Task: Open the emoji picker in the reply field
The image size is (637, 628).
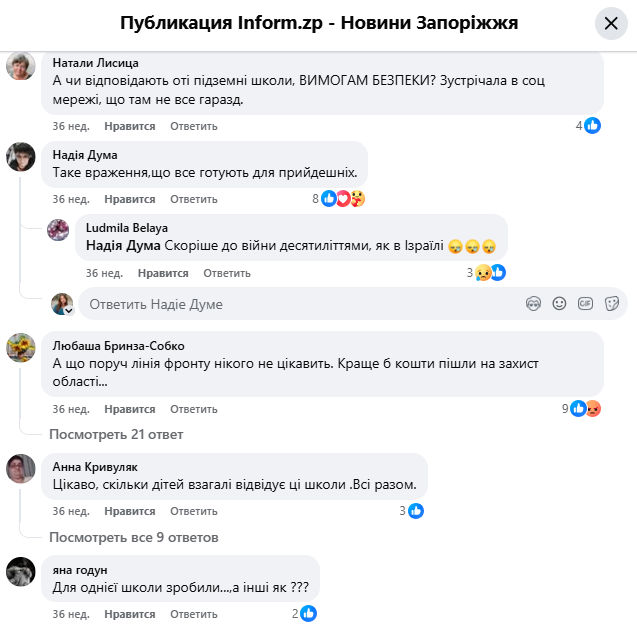Action: pyautogui.click(x=560, y=303)
